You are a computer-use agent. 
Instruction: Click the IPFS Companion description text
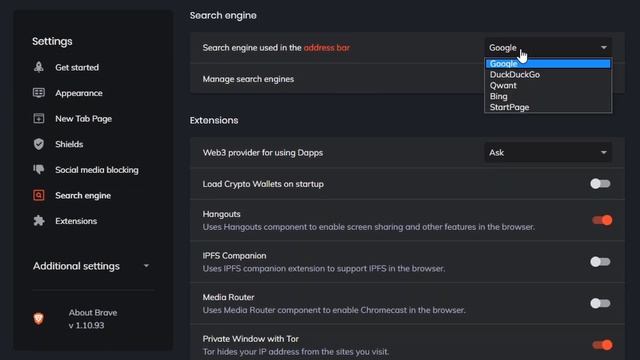point(324,269)
